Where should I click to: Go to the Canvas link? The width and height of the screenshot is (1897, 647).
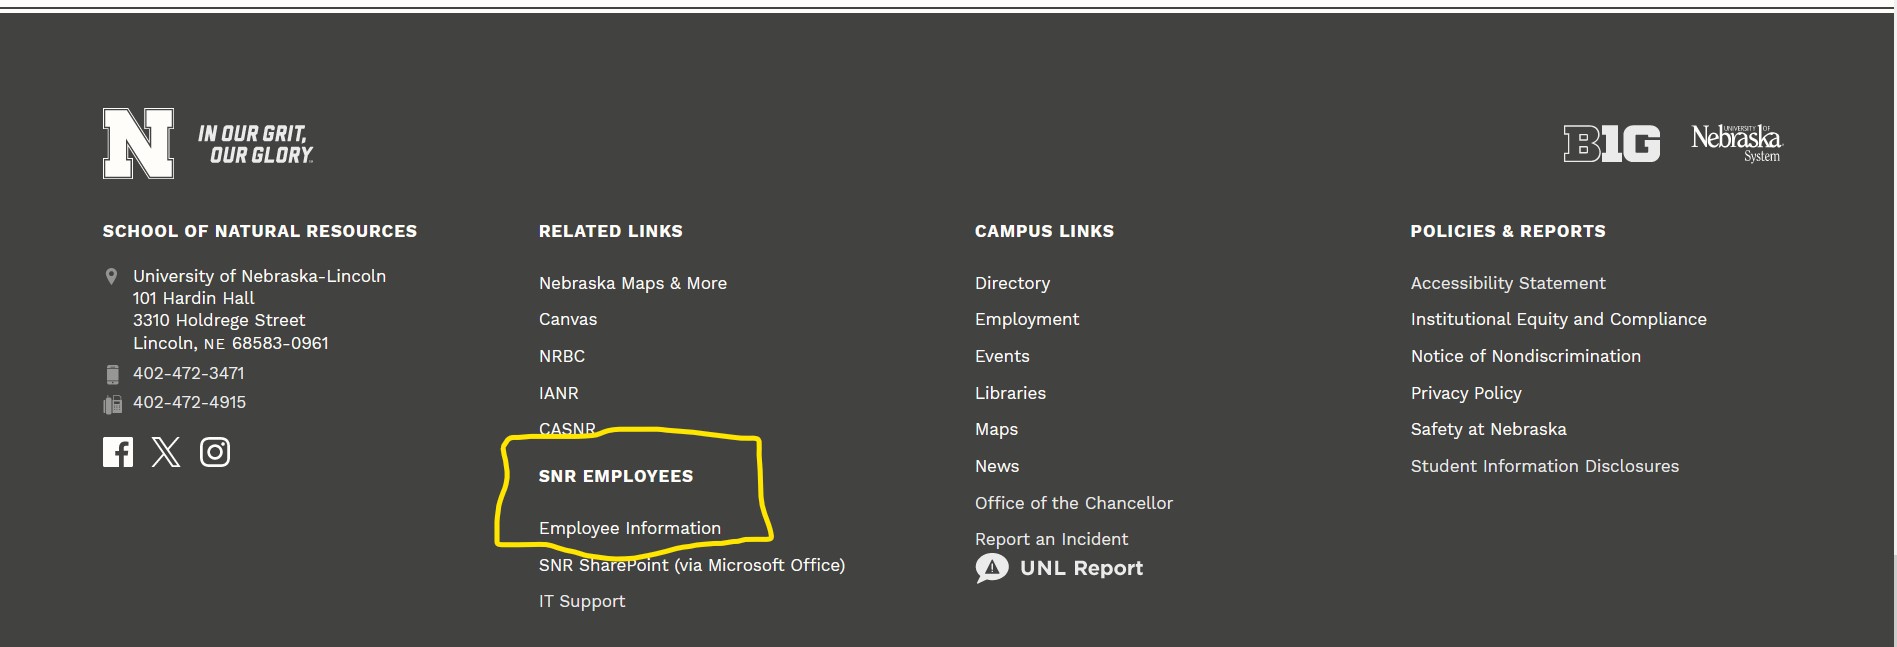(x=567, y=319)
